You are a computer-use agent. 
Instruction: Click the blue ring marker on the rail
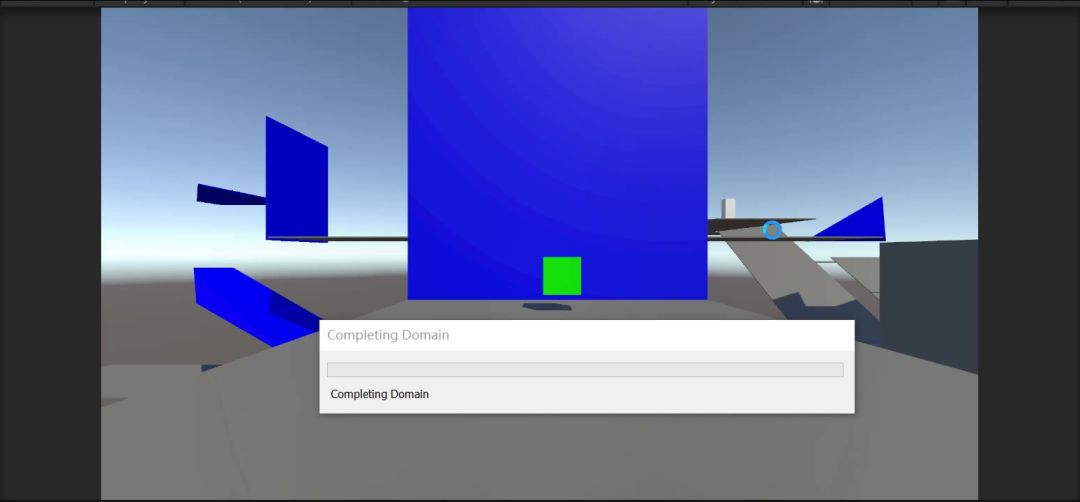[772, 230]
